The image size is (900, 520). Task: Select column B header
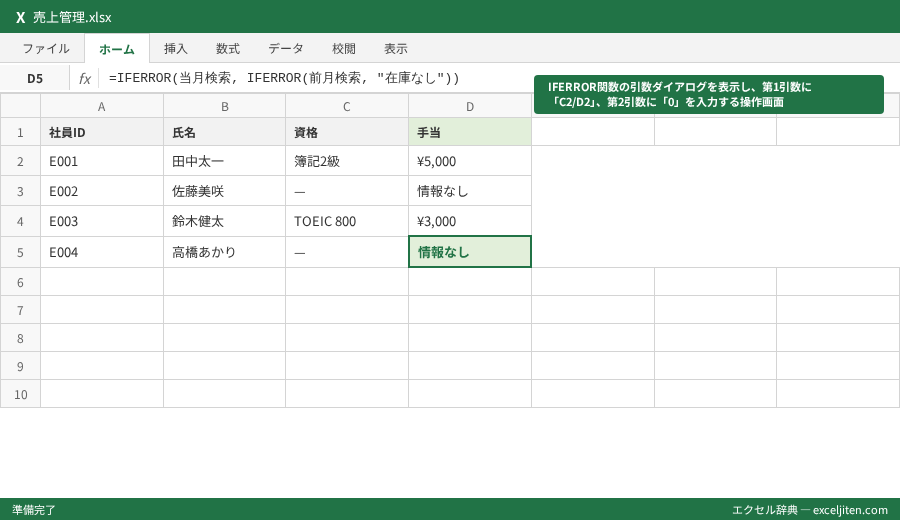[224, 106]
